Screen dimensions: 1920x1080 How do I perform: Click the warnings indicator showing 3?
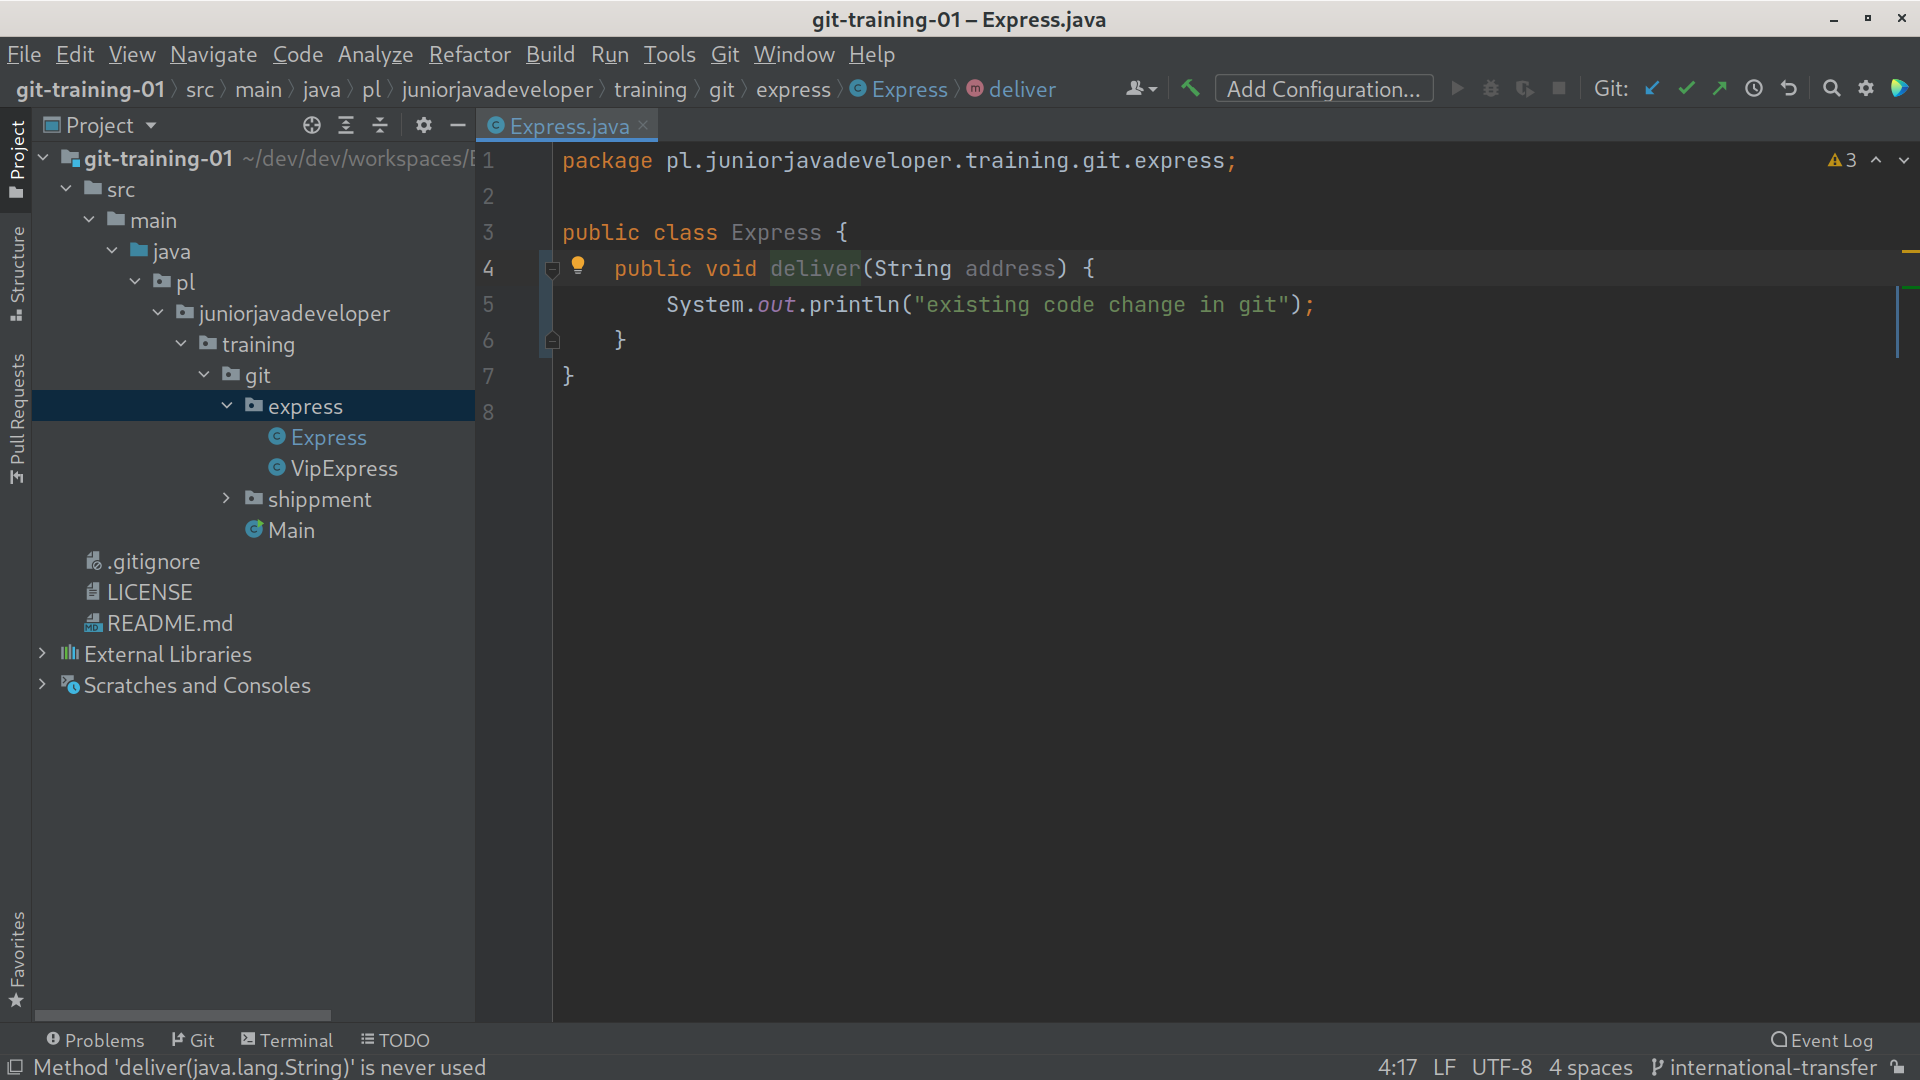coord(1842,160)
